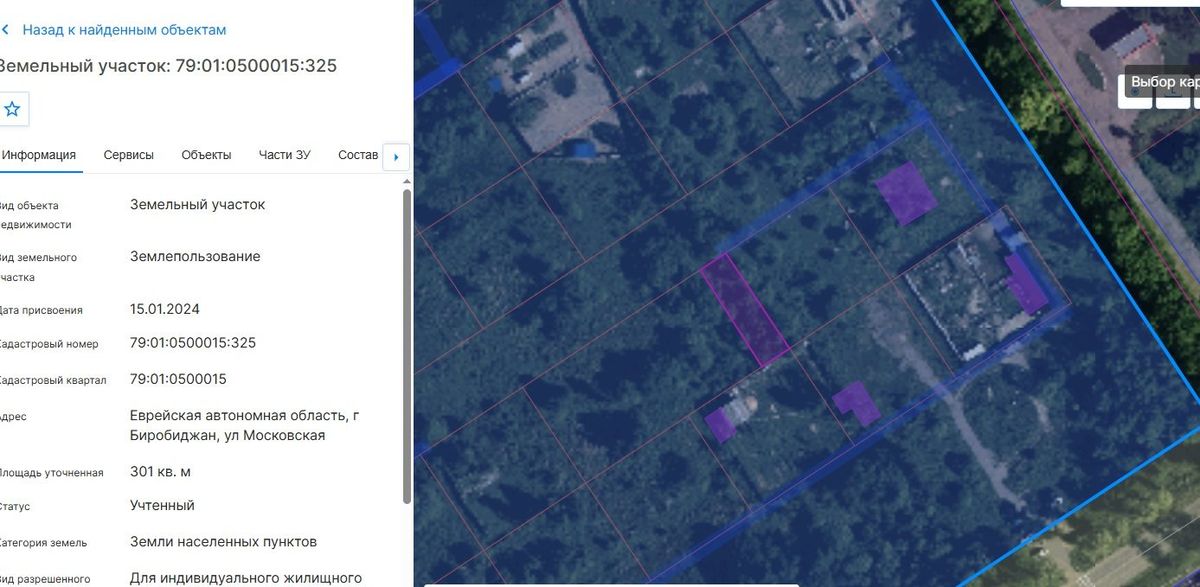Click the area value "301 кв. м"
Image resolution: width=1200 pixels, height=587 pixels.
pos(160,471)
